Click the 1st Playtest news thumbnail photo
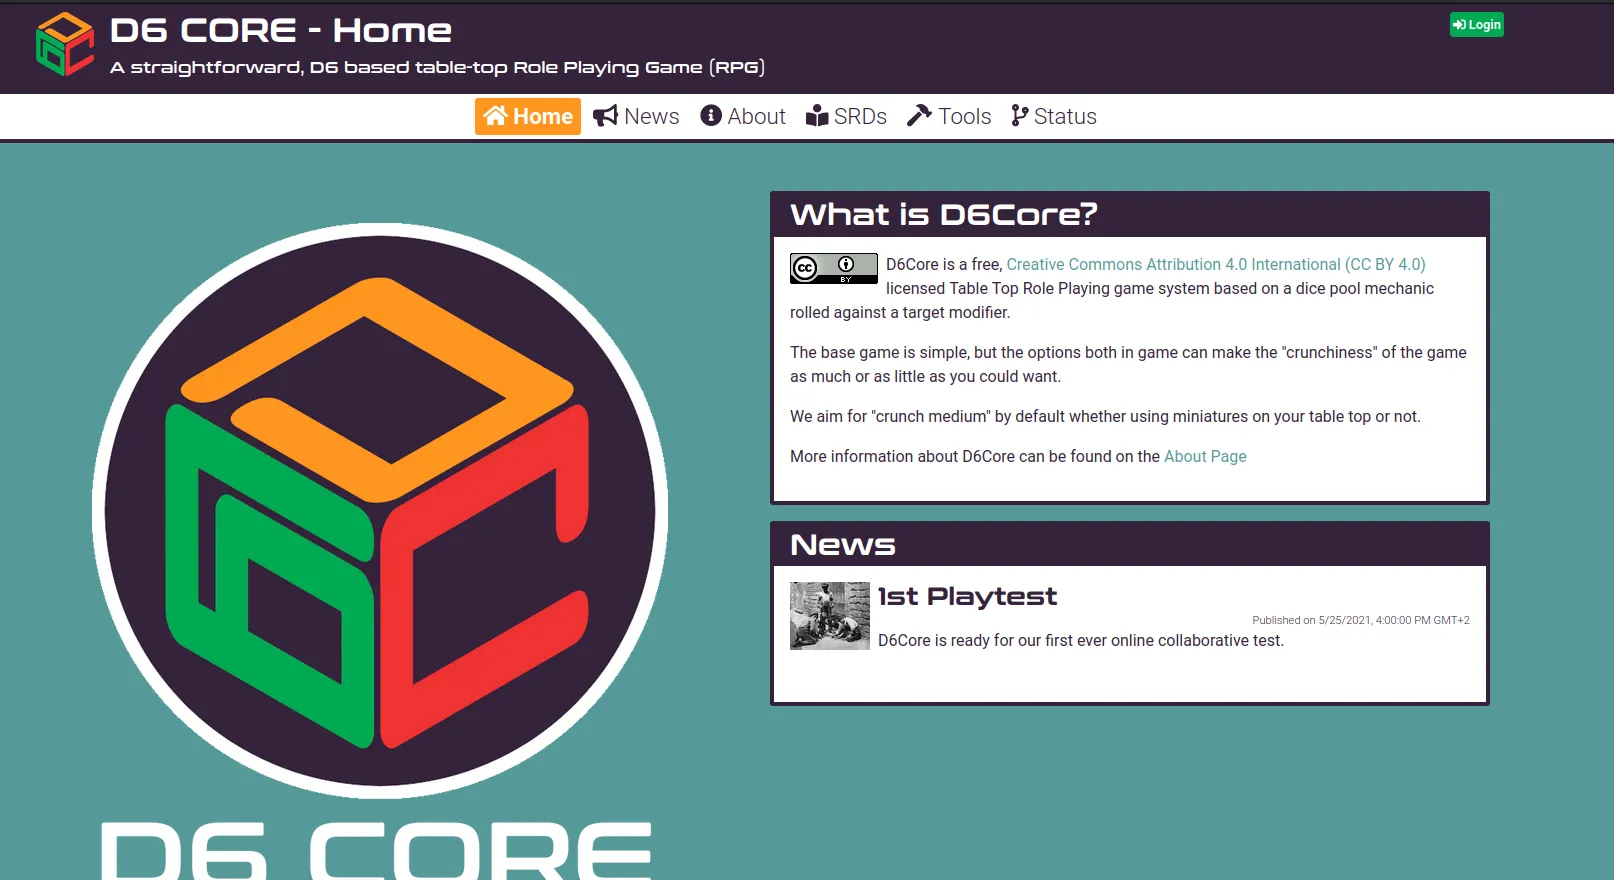 coord(830,616)
